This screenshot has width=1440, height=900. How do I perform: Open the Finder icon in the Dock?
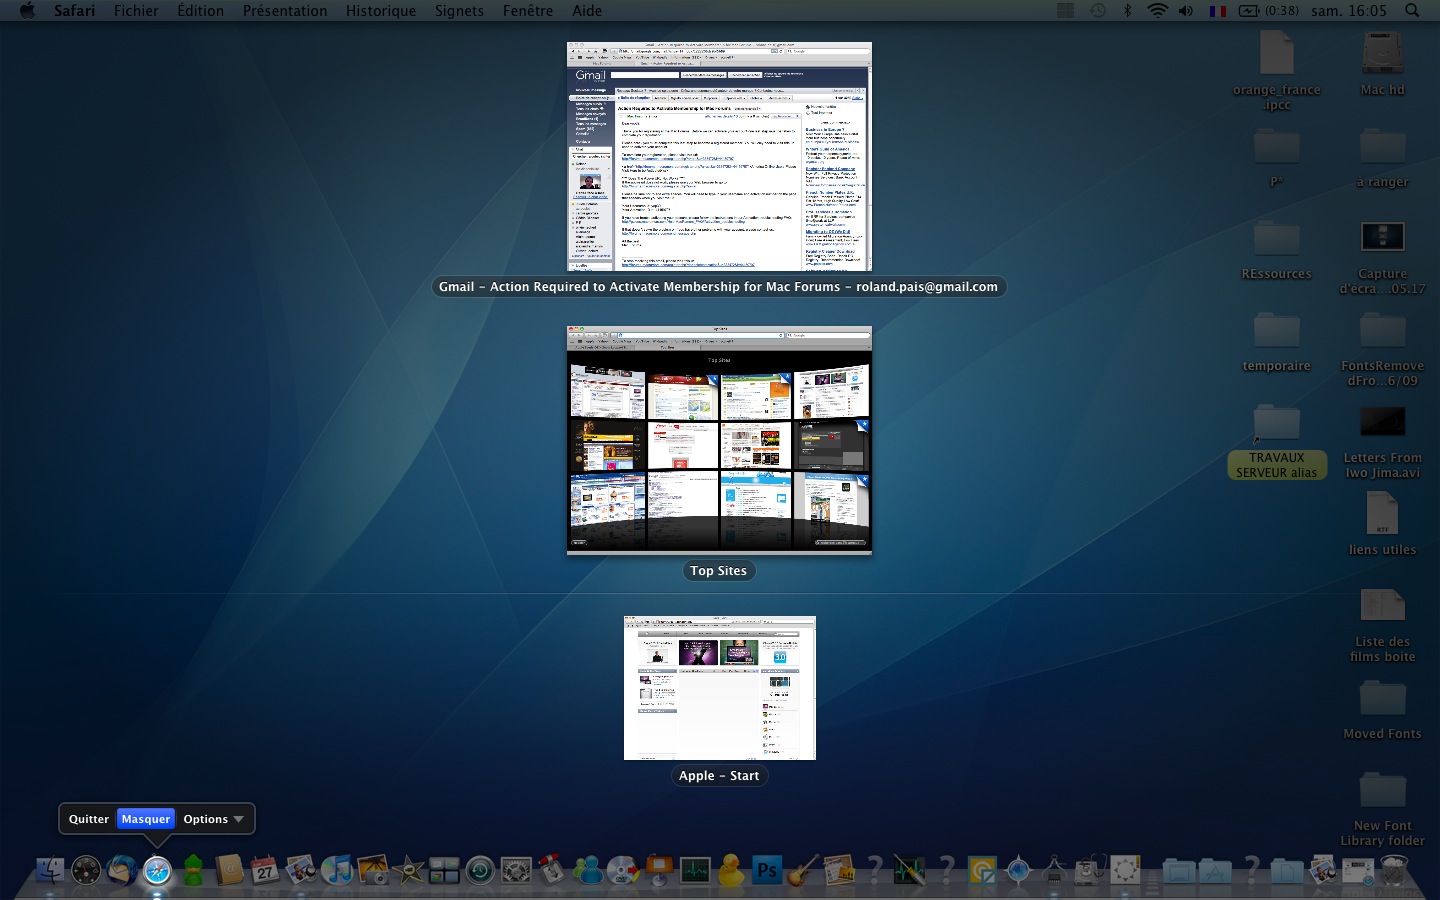pos(50,871)
